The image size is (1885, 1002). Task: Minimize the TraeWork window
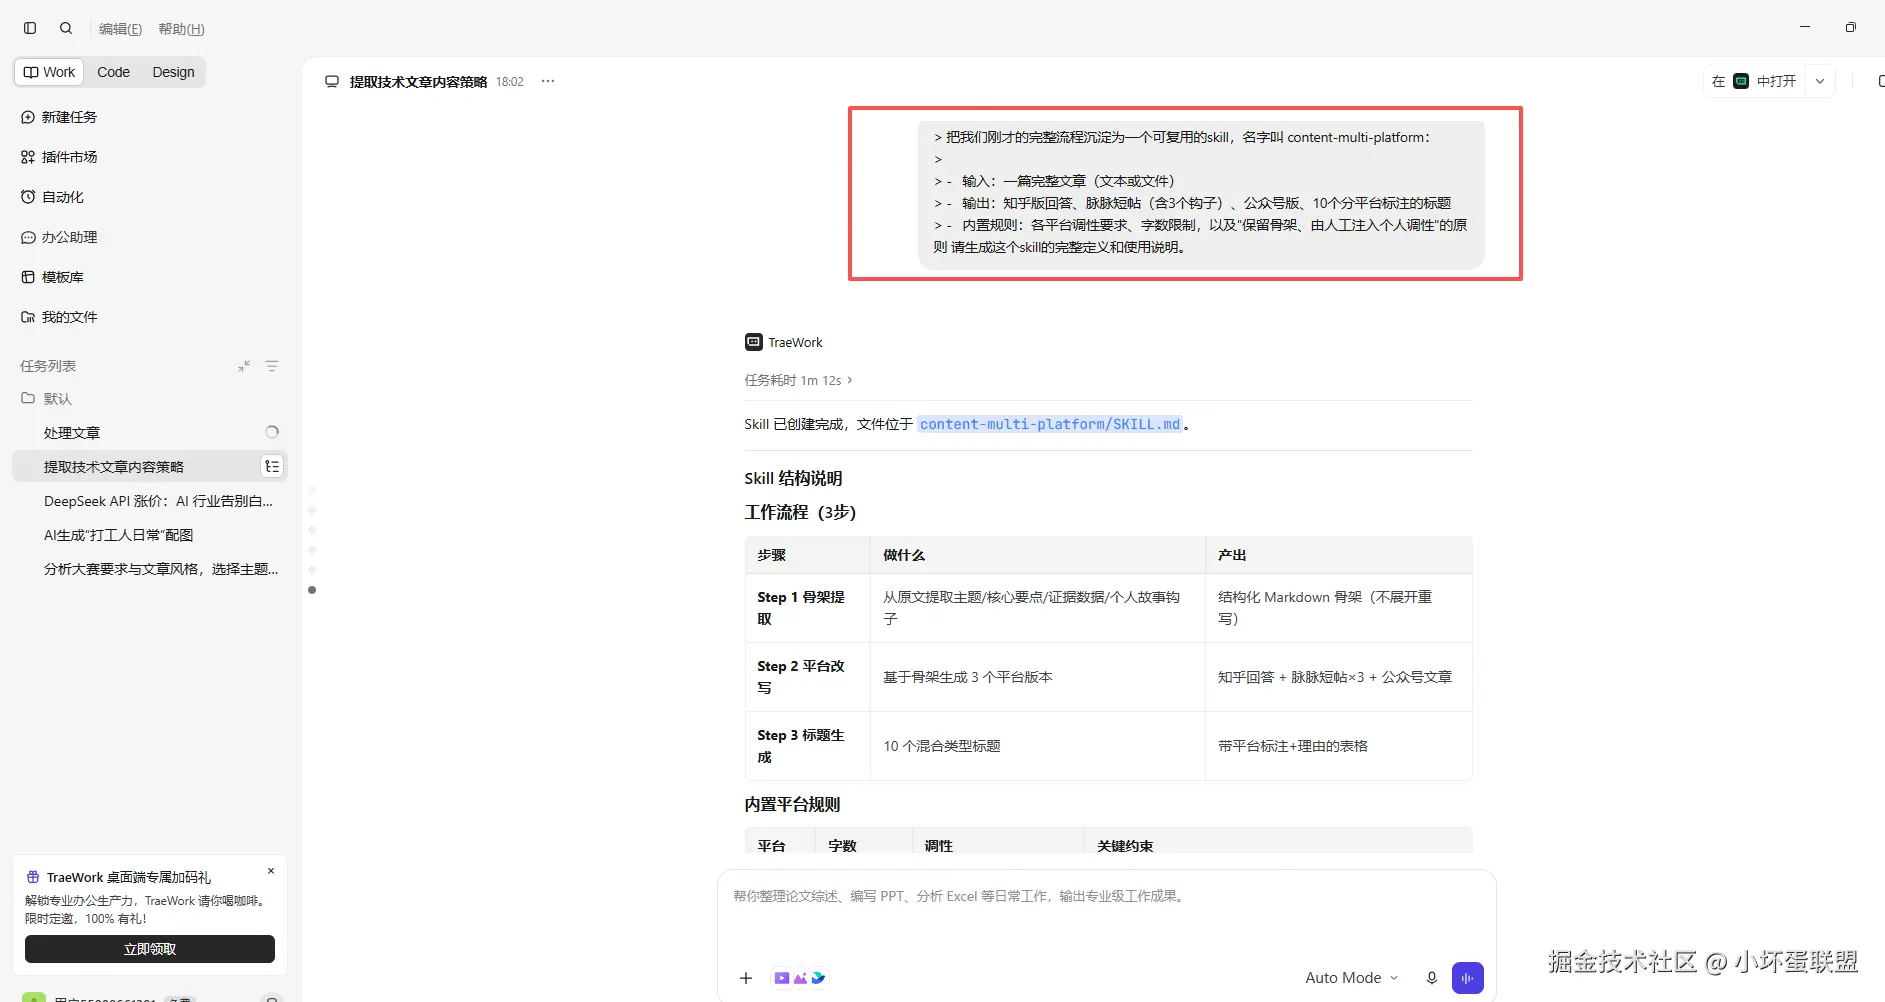[1805, 27]
